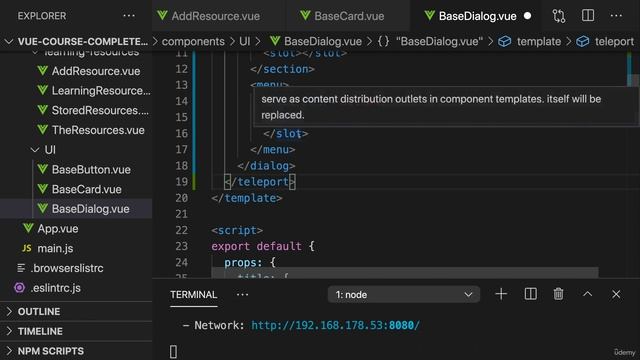The image size is (640, 360).
Task: Split the terminal panel
Action: click(x=530, y=294)
